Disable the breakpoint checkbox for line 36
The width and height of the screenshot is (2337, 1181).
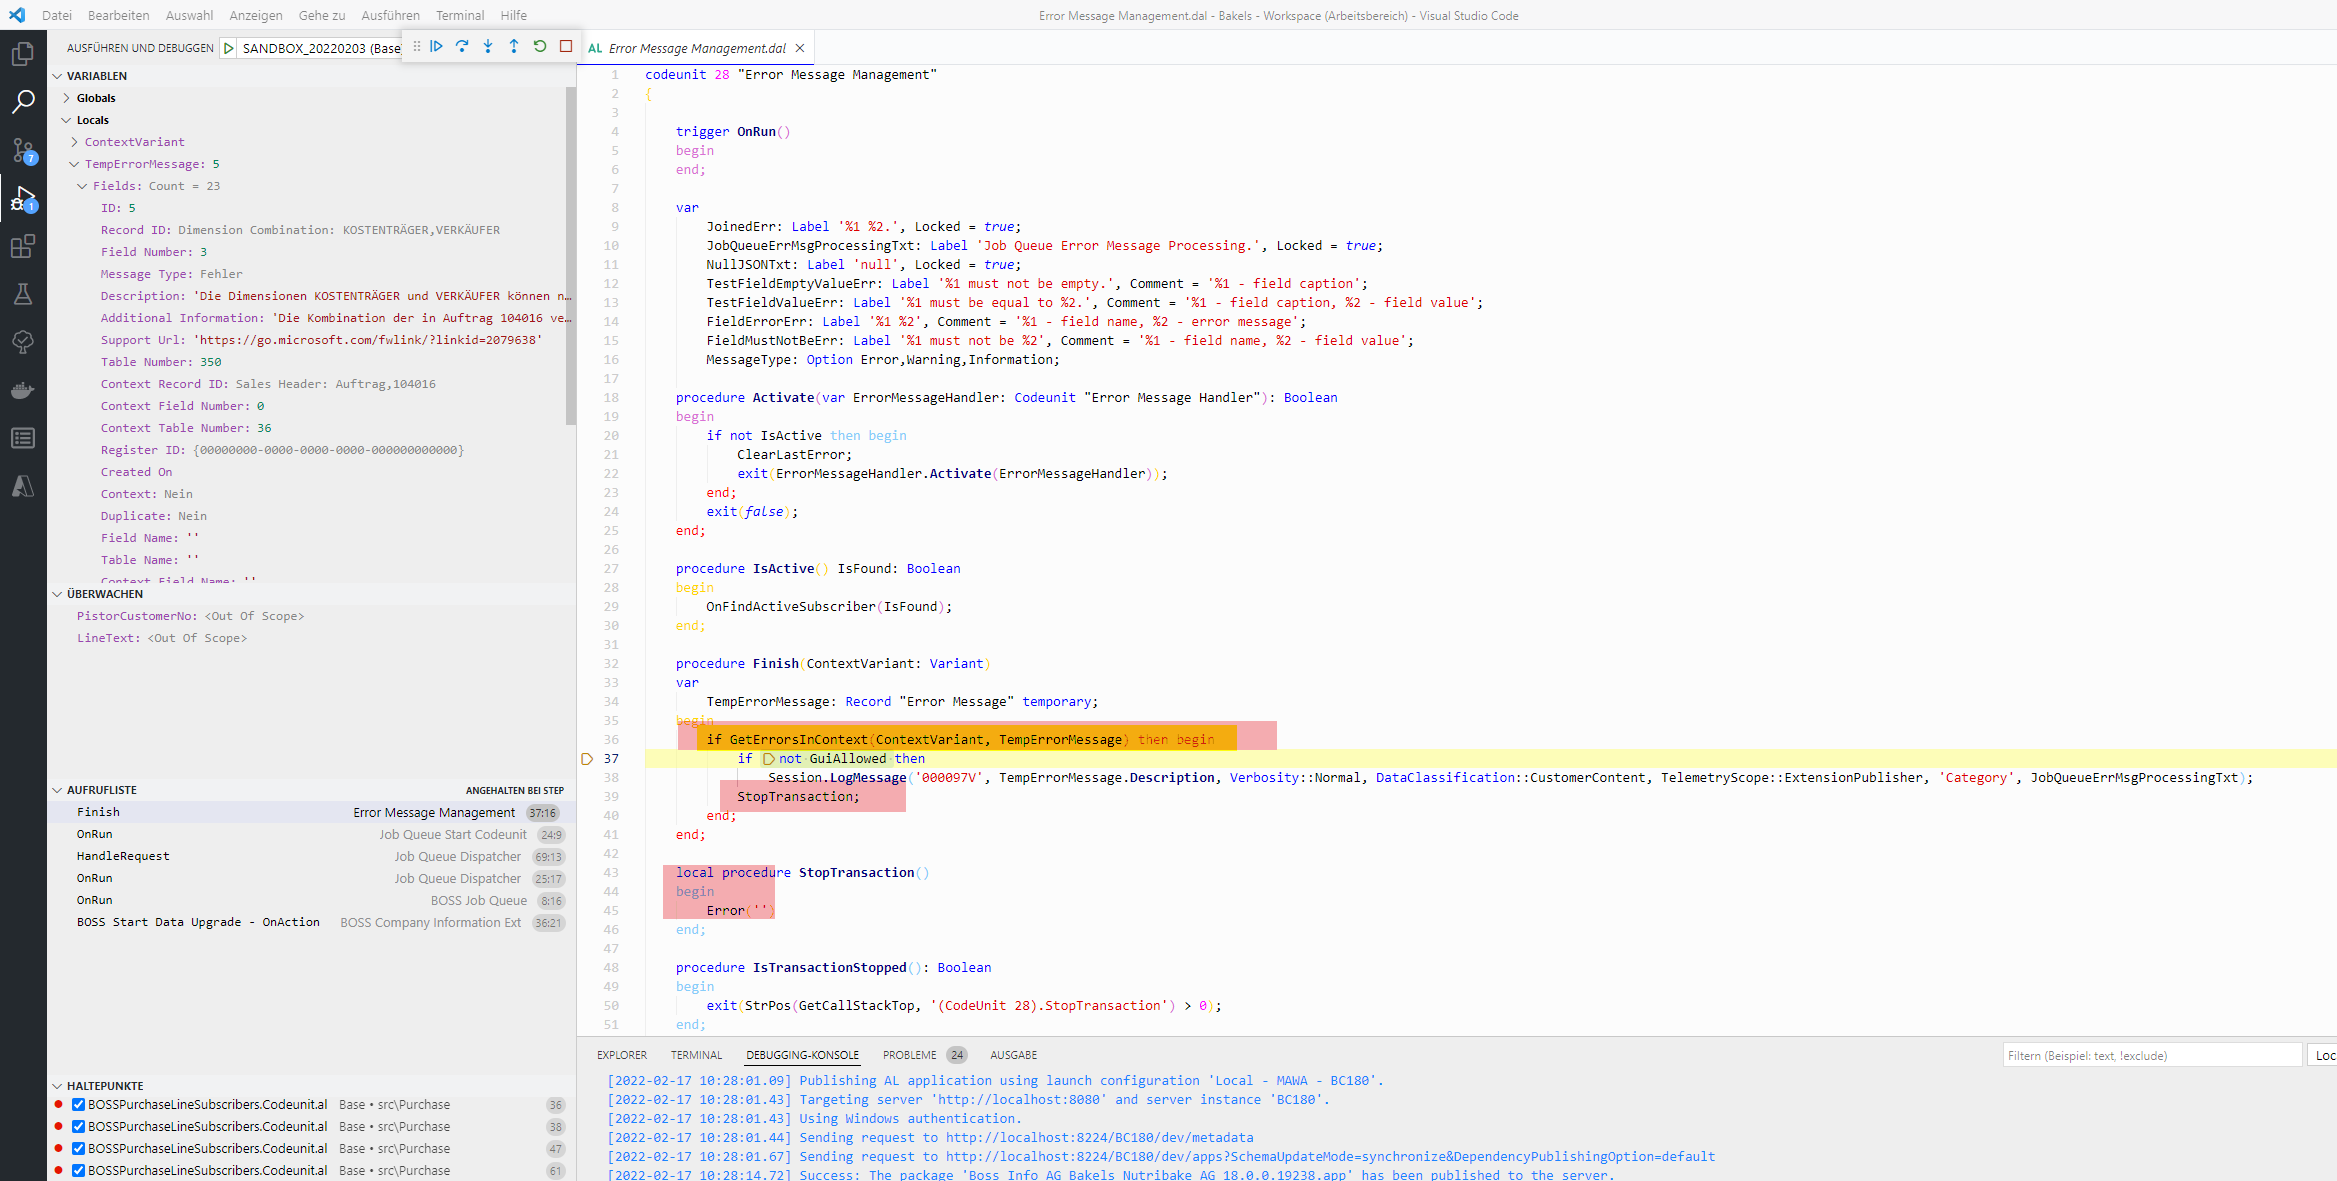coord(78,1104)
